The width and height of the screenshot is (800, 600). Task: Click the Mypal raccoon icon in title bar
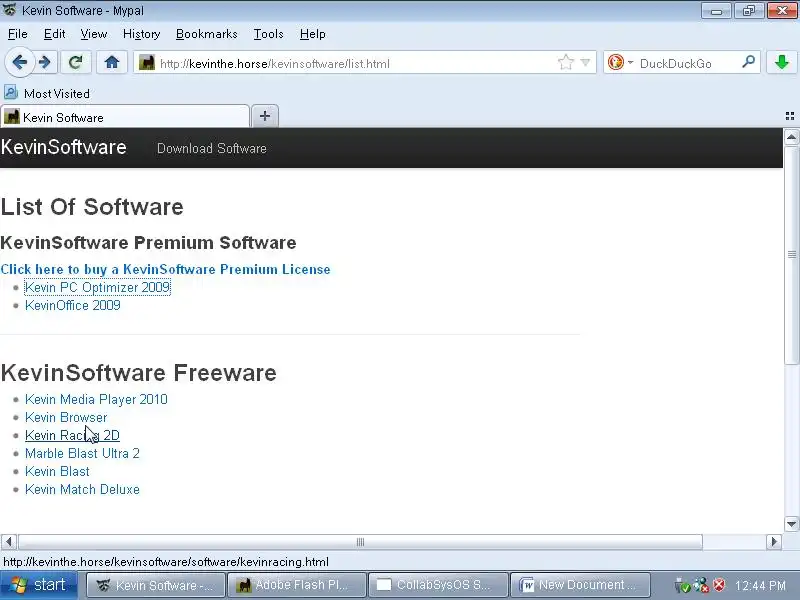click(9, 9)
